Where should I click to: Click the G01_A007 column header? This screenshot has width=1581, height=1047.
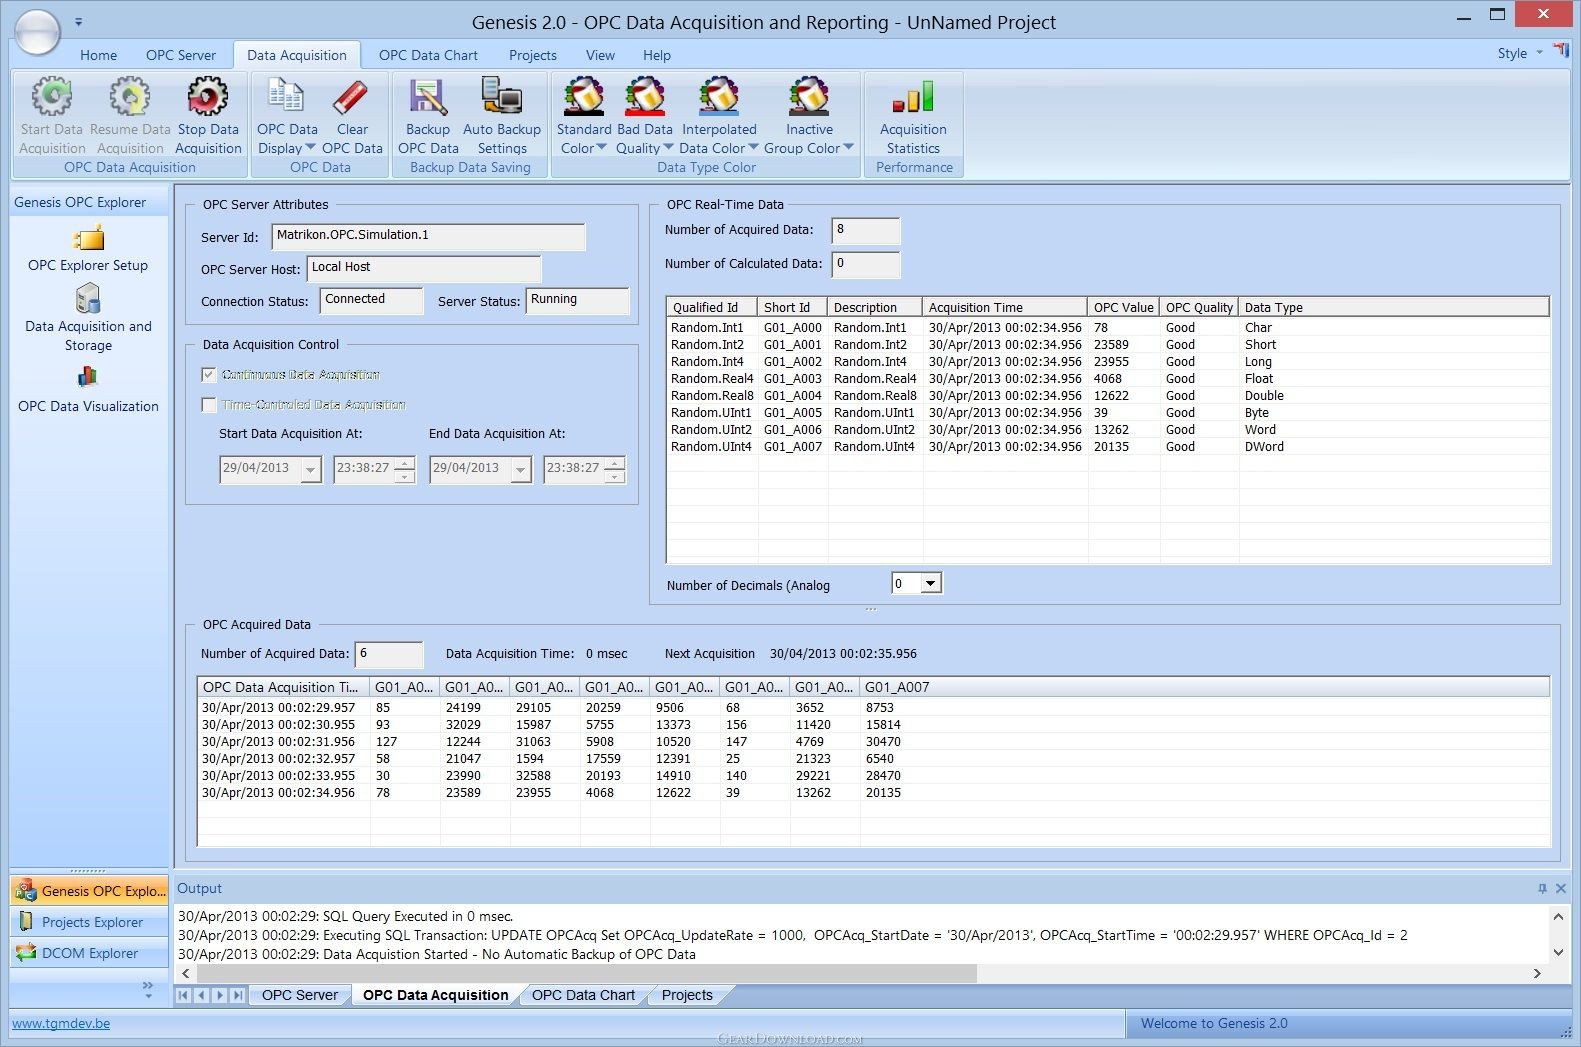point(1204,687)
